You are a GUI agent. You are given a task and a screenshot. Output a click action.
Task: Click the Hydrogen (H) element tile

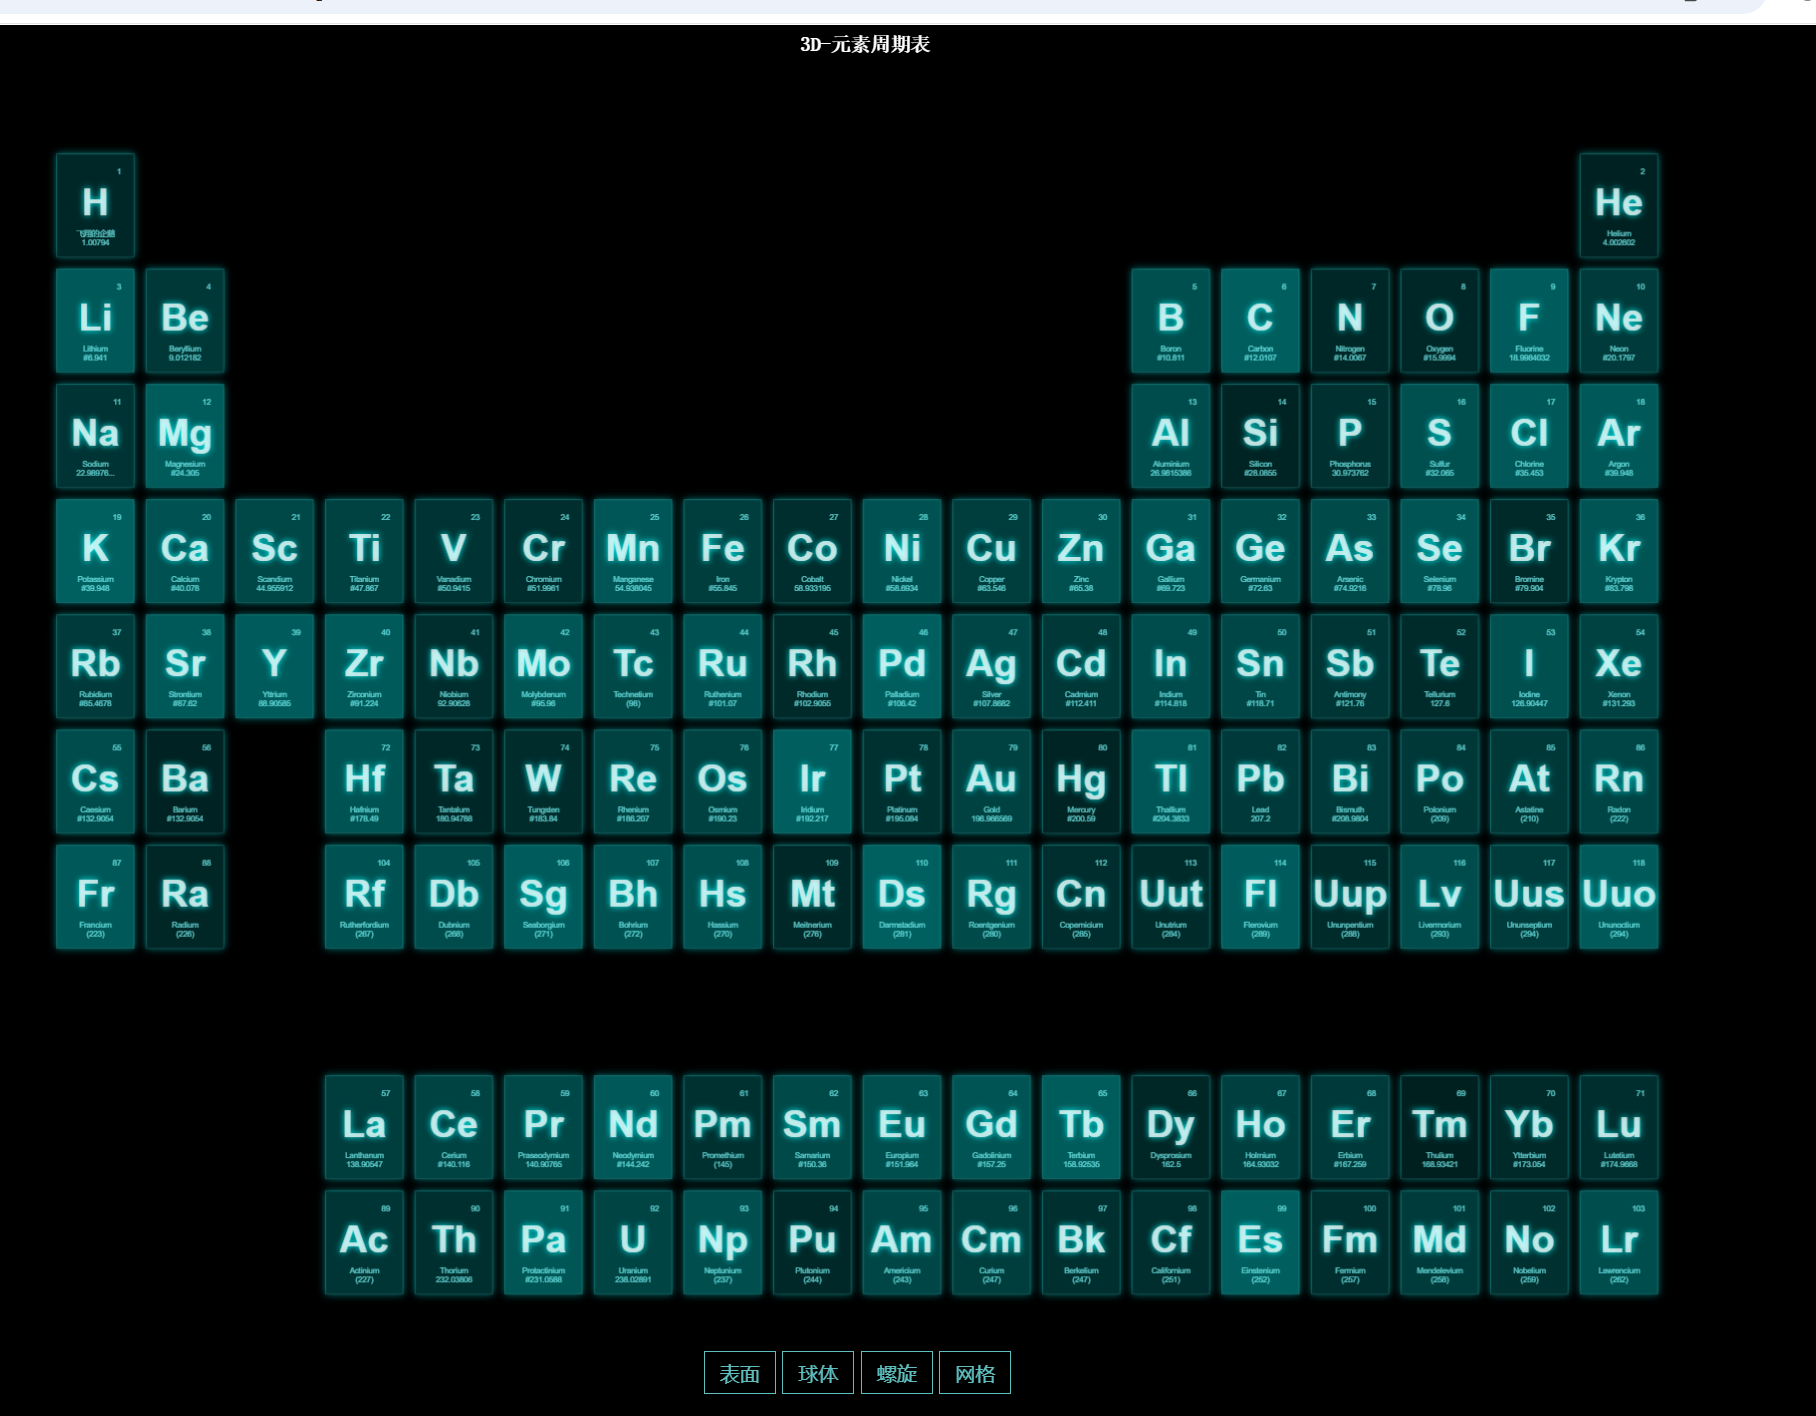pos(95,206)
